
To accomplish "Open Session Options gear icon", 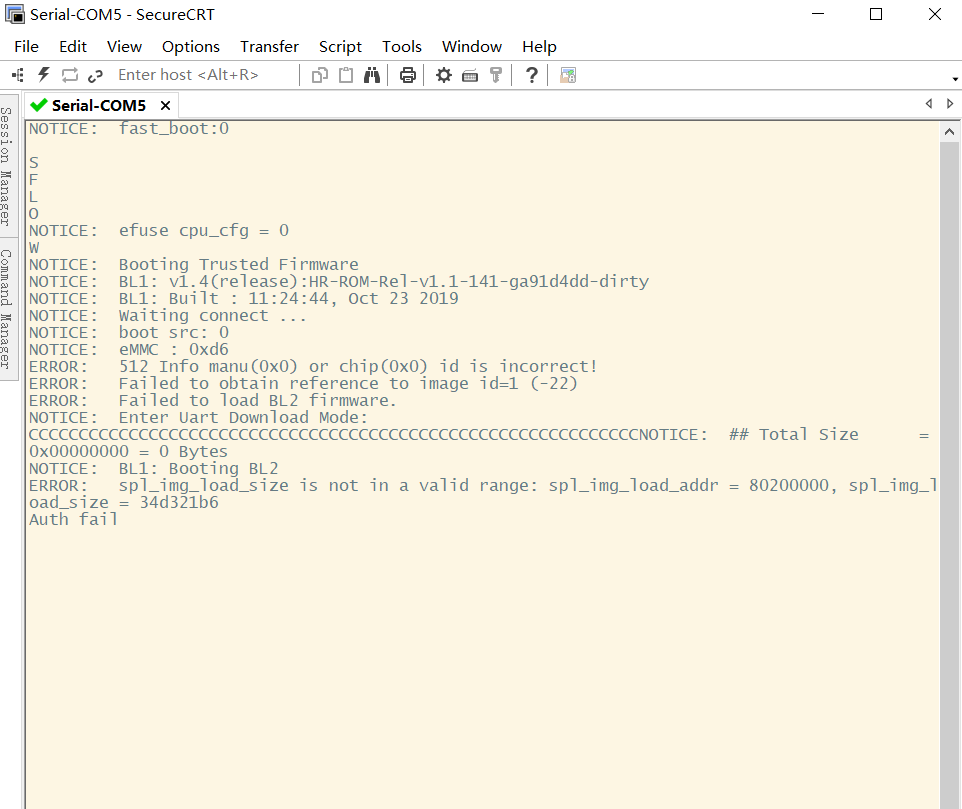I will [444, 75].
